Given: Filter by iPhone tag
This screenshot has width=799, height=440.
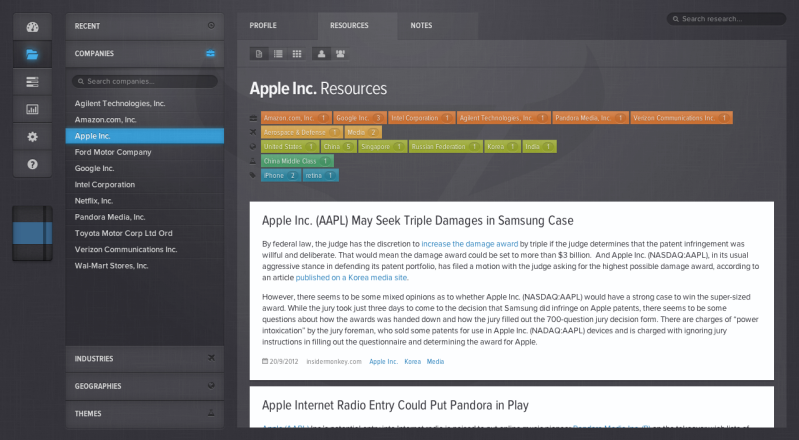Looking at the screenshot, I should (281, 175).
